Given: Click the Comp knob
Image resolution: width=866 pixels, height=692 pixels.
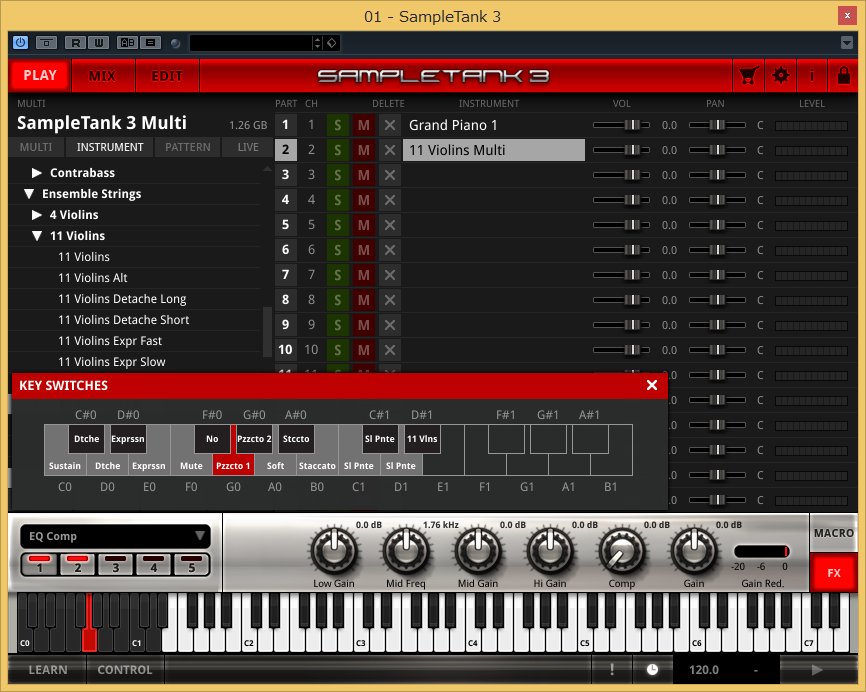Looking at the screenshot, I should [x=622, y=551].
